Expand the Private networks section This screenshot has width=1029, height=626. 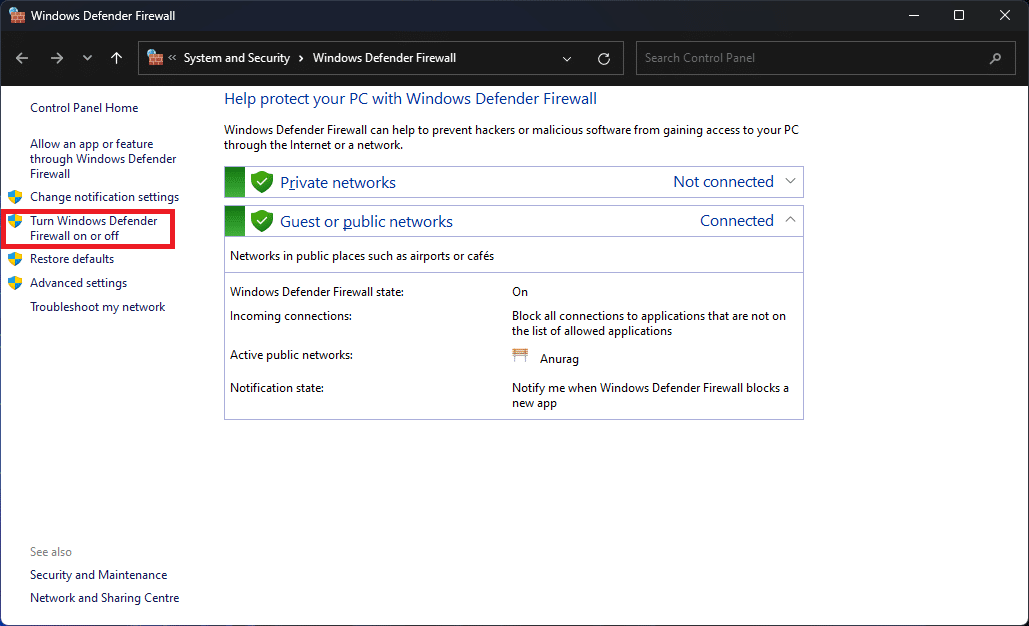click(790, 181)
